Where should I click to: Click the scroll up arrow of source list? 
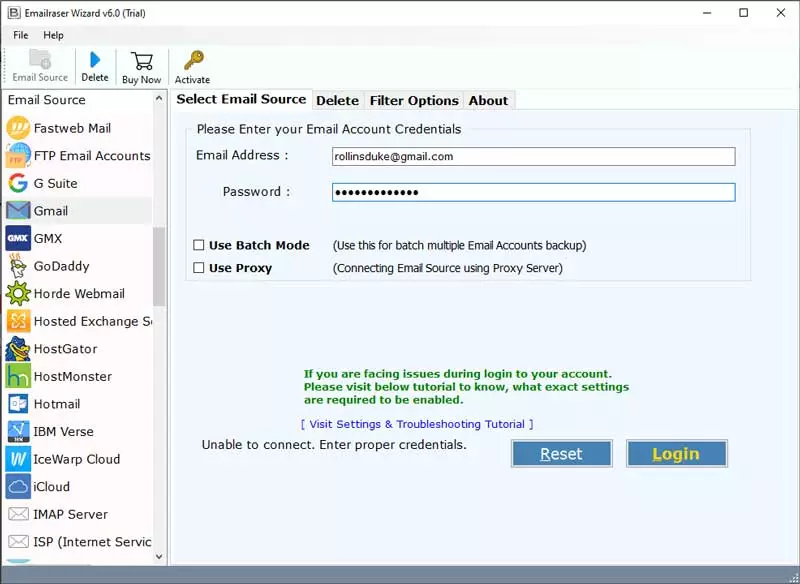159,98
